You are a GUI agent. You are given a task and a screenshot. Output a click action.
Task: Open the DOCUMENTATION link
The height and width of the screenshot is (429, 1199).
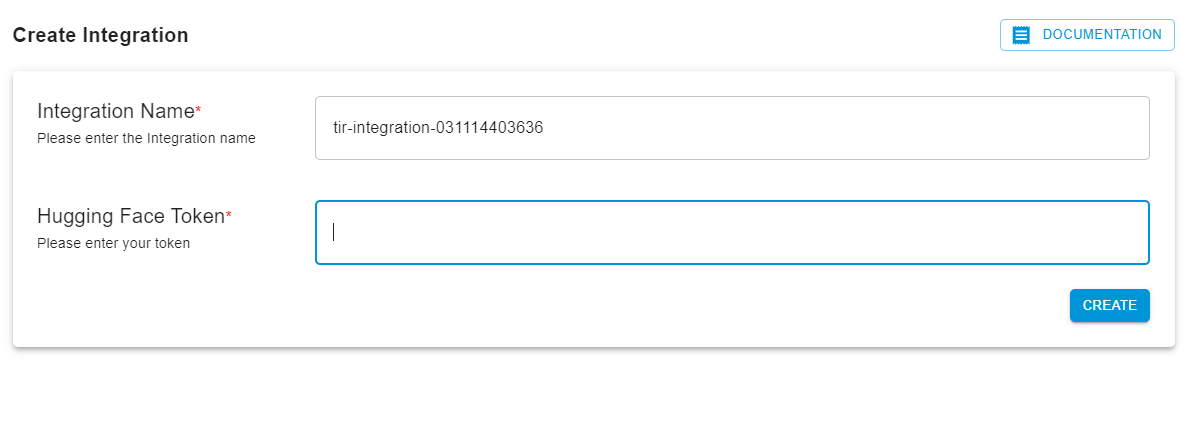1087,35
